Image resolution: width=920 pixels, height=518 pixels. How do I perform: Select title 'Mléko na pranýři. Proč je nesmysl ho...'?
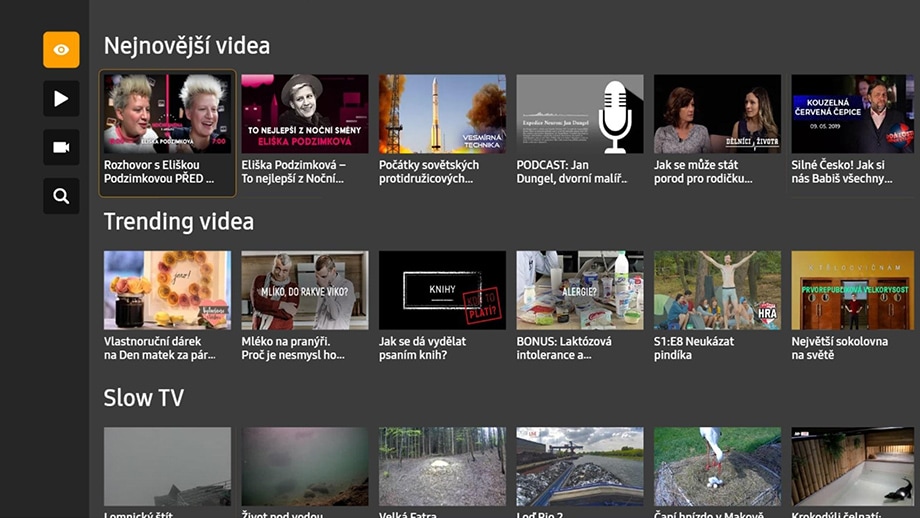(x=293, y=348)
